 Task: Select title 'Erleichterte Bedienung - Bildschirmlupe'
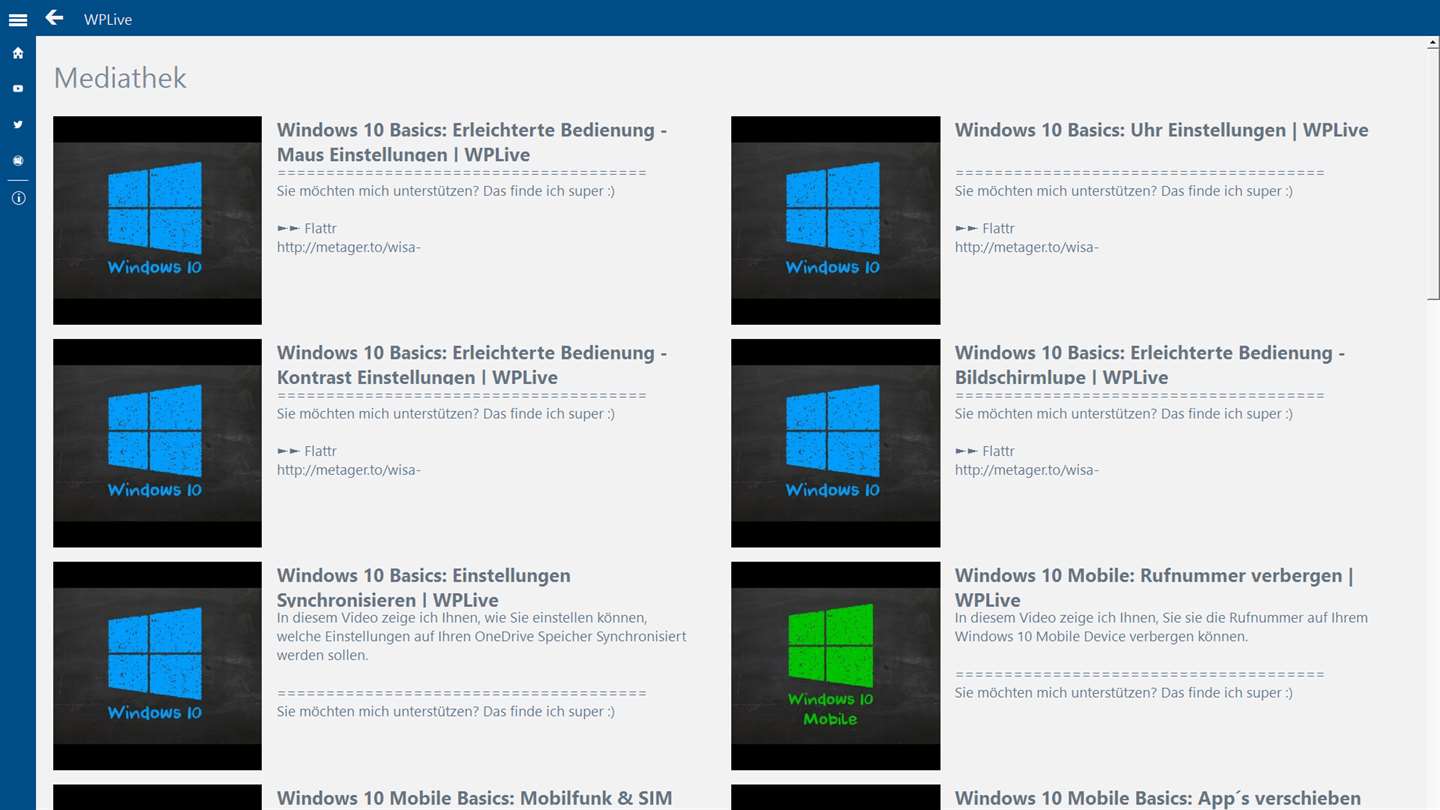[x=1150, y=365]
